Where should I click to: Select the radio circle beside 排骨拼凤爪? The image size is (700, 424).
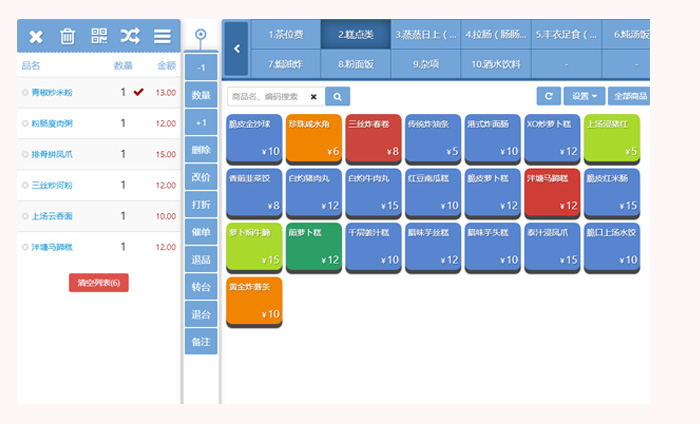coord(25,155)
